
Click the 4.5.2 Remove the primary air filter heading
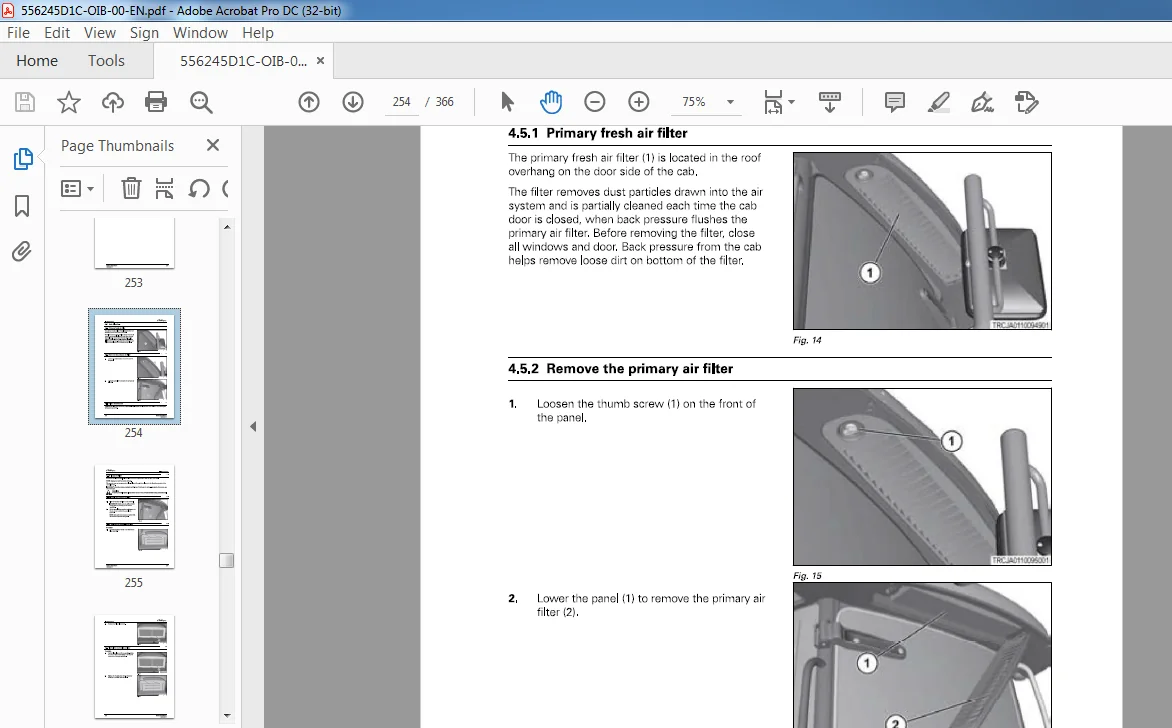[620, 368]
